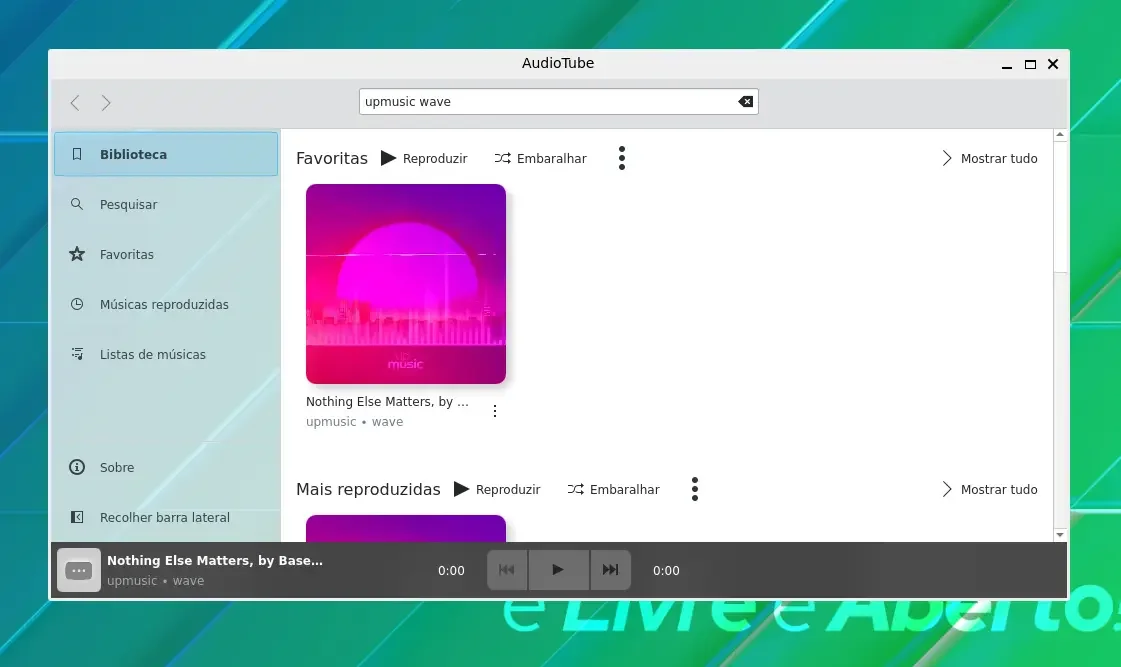Show all Mais reproduzidas with Mostrar tudo
The image size is (1121, 667).
990,489
